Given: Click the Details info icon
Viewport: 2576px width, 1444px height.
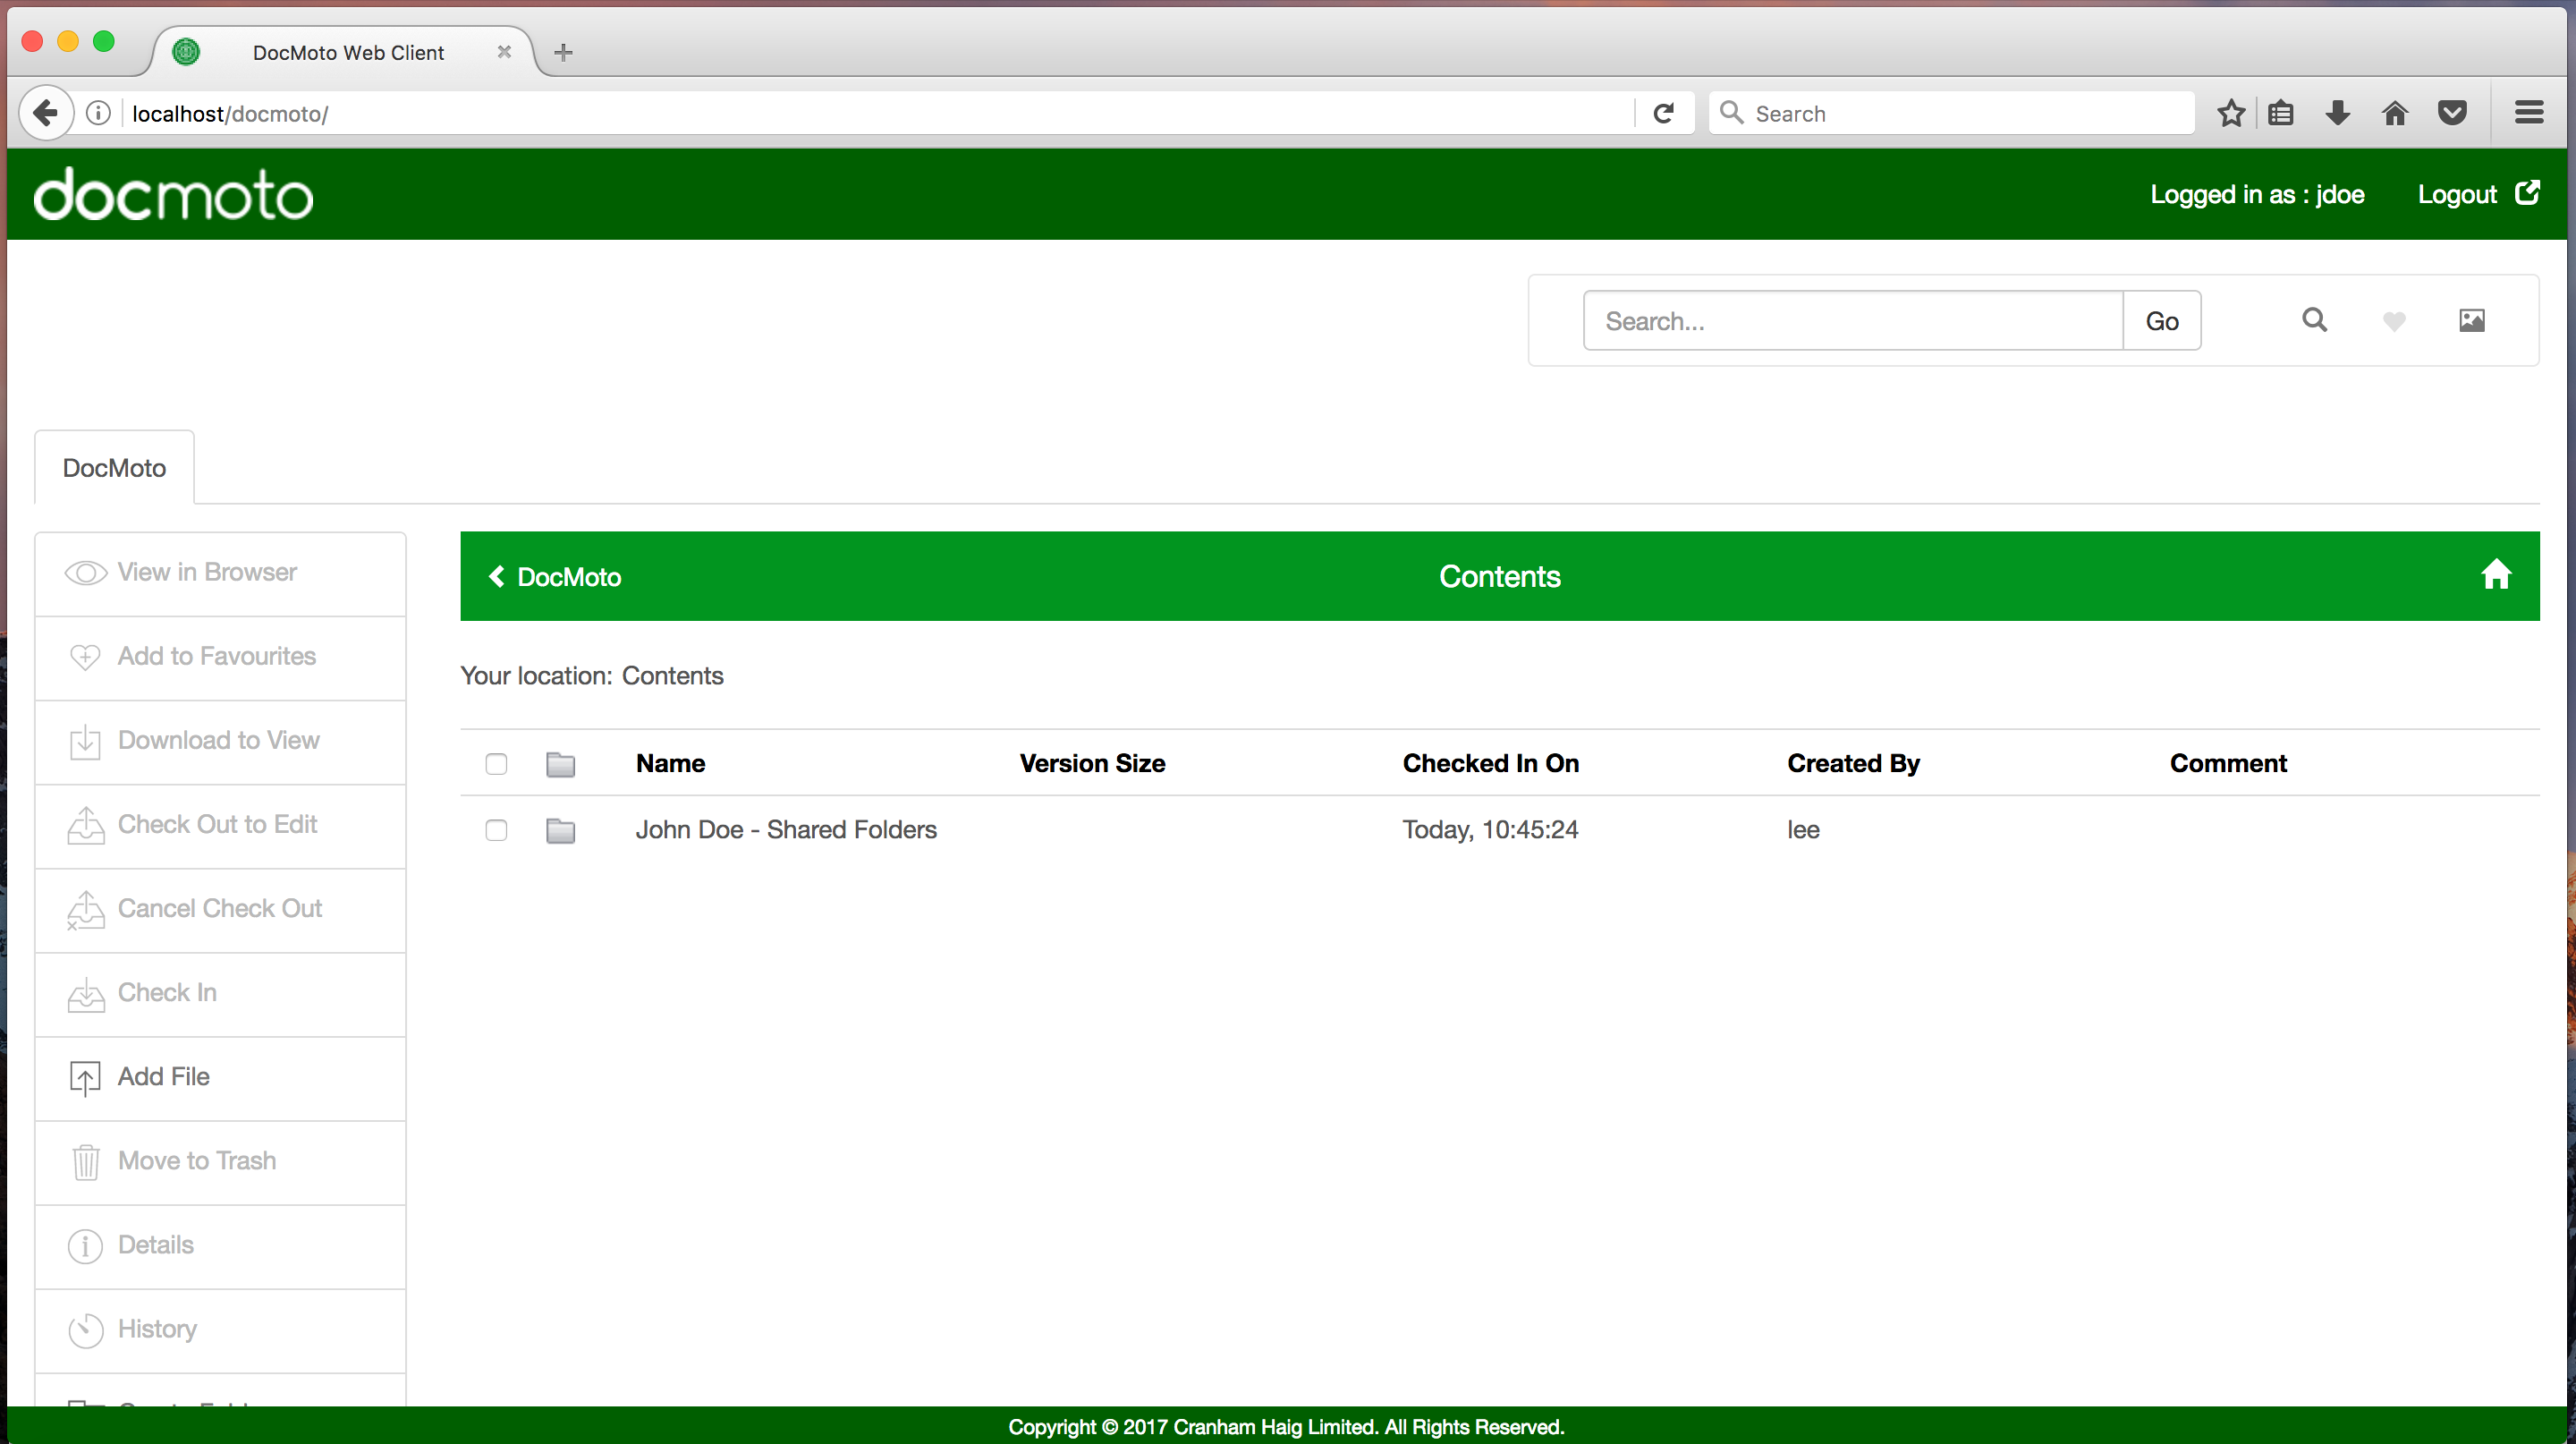Looking at the screenshot, I should (86, 1246).
